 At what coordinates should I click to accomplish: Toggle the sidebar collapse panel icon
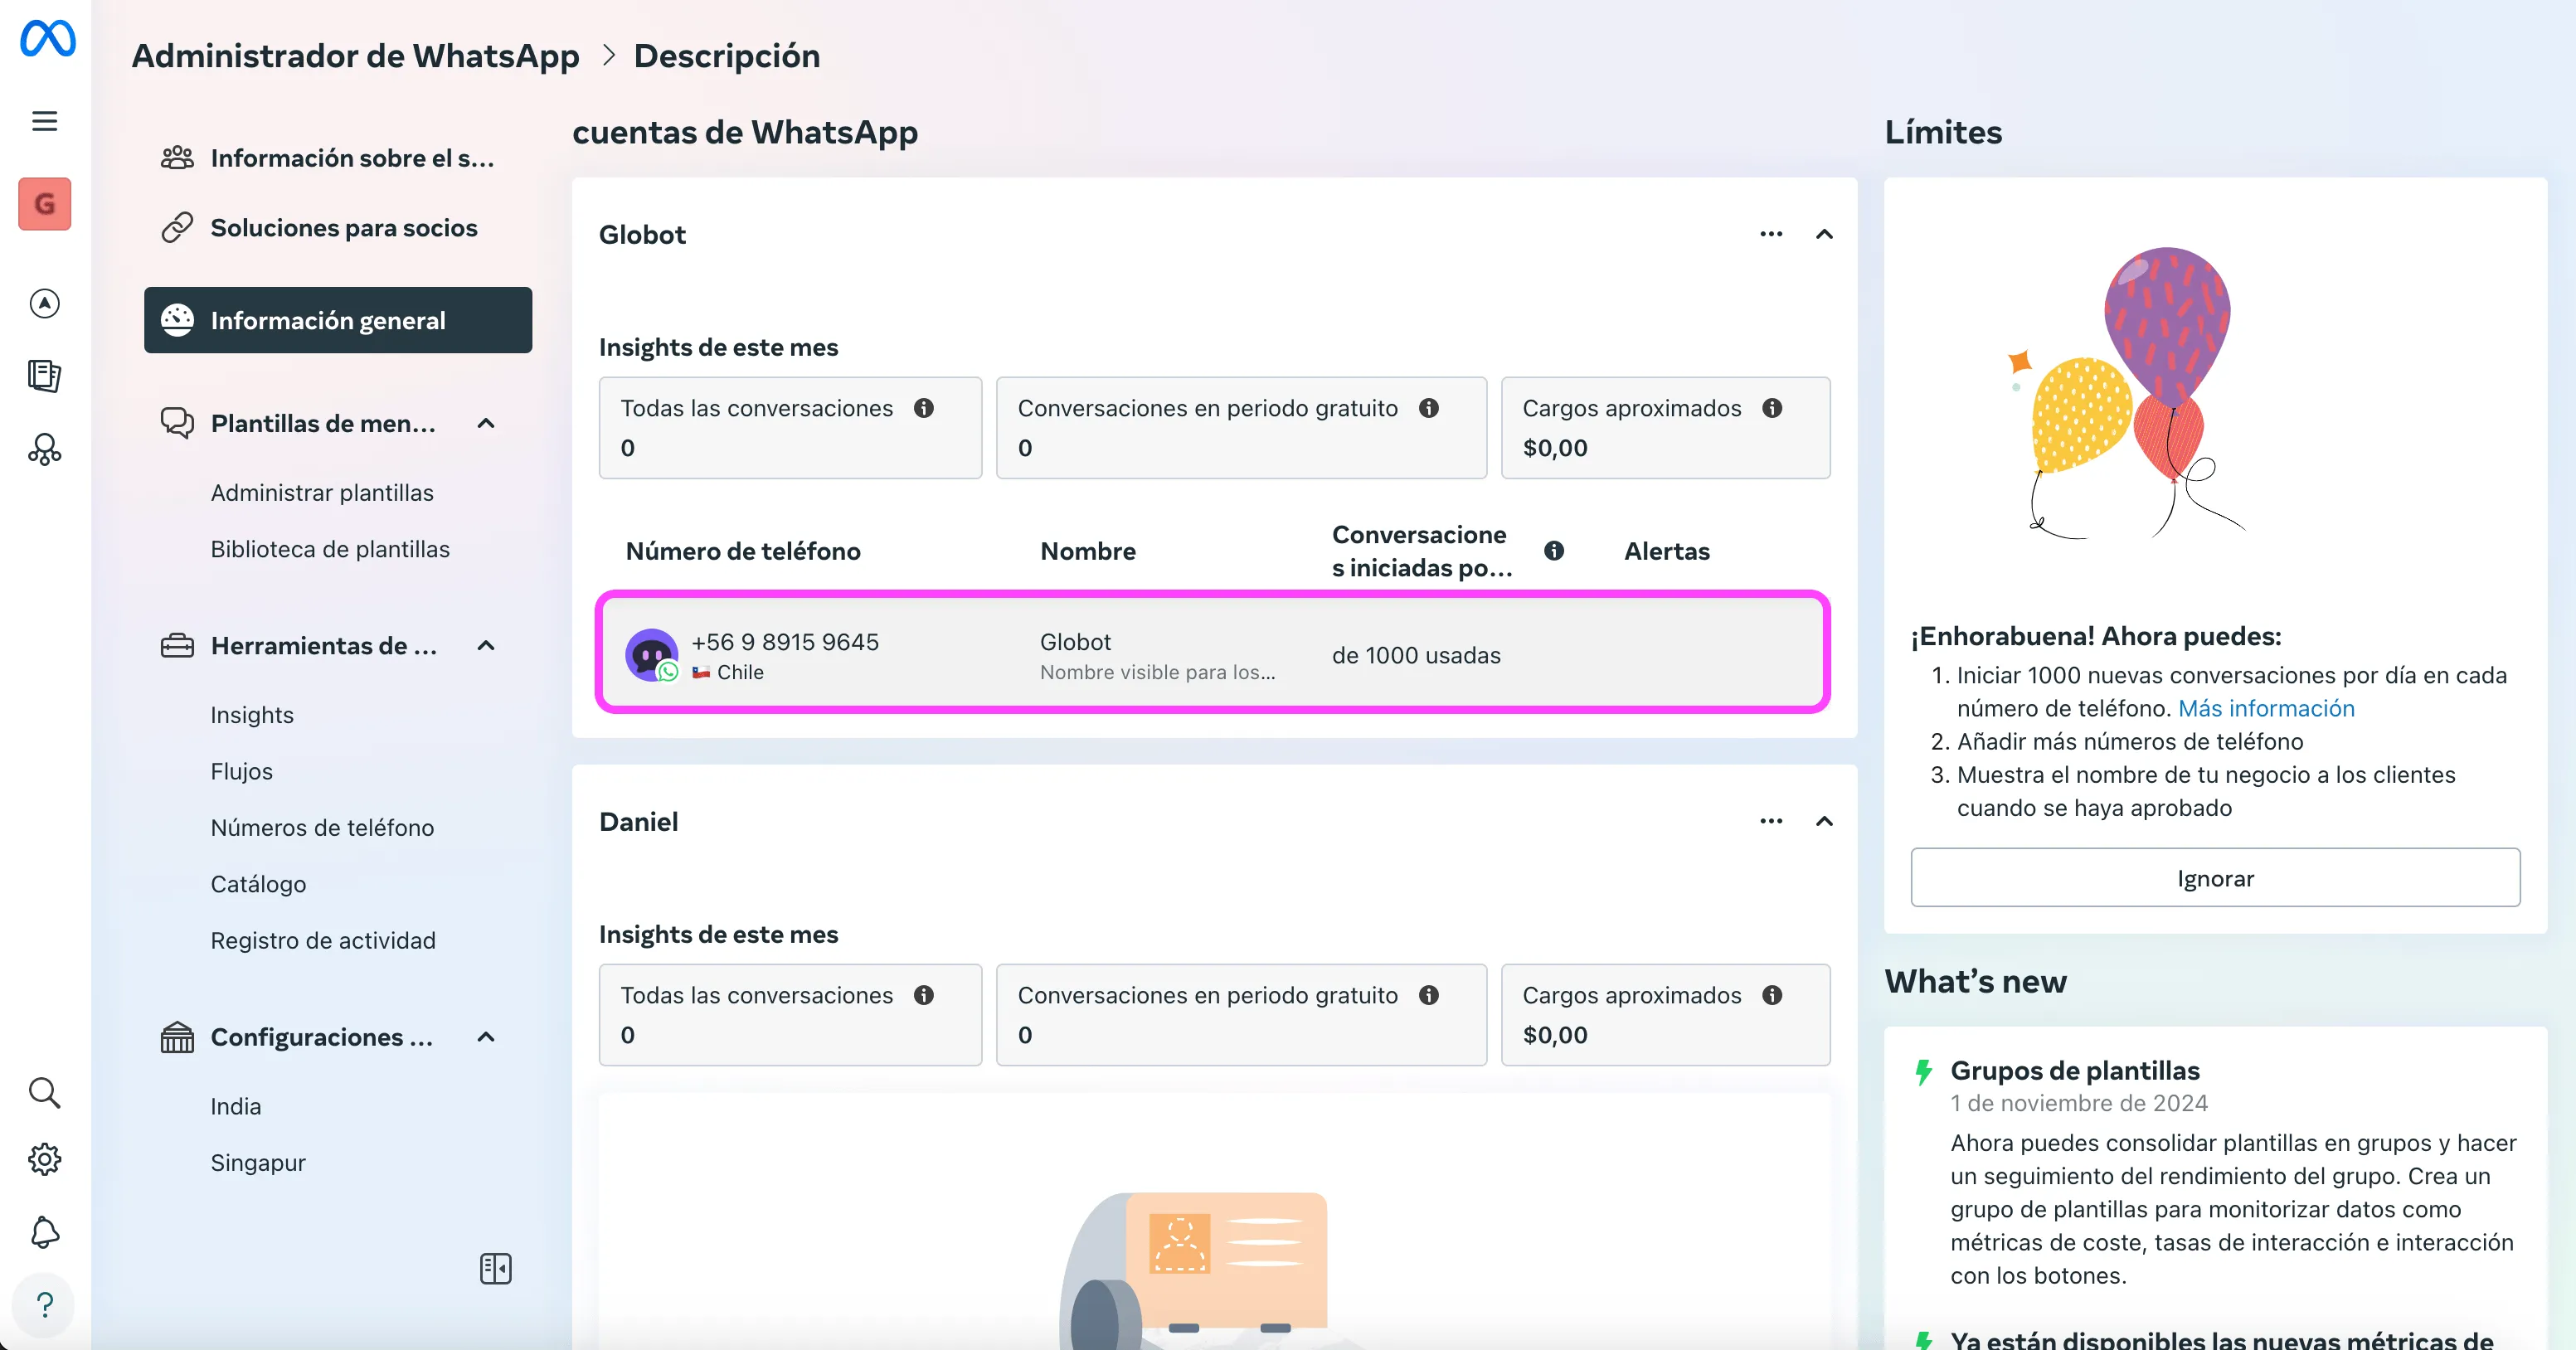pyautogui.click(x=495, y=1268)
